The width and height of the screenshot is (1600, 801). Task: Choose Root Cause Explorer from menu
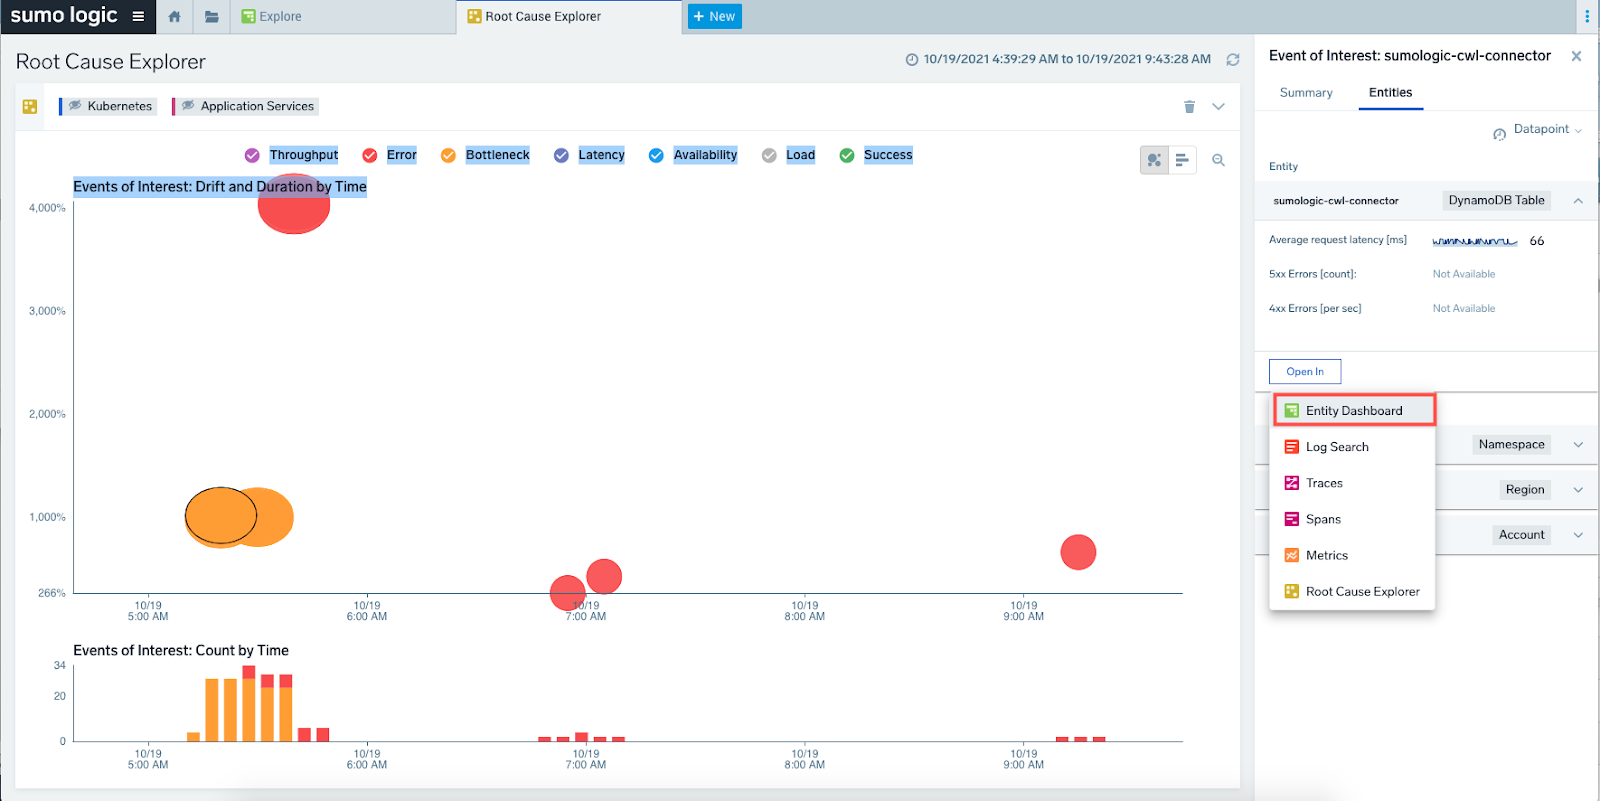pos(1352,591)
